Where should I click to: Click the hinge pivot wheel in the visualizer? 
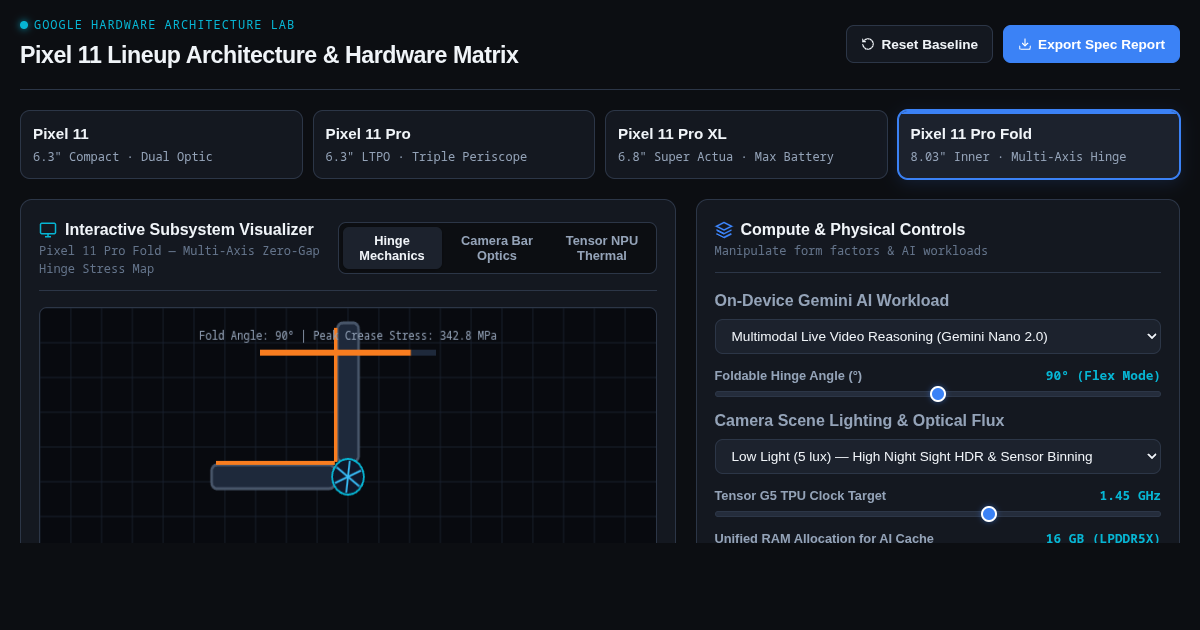pyautogui.click(x=348, y=477)
